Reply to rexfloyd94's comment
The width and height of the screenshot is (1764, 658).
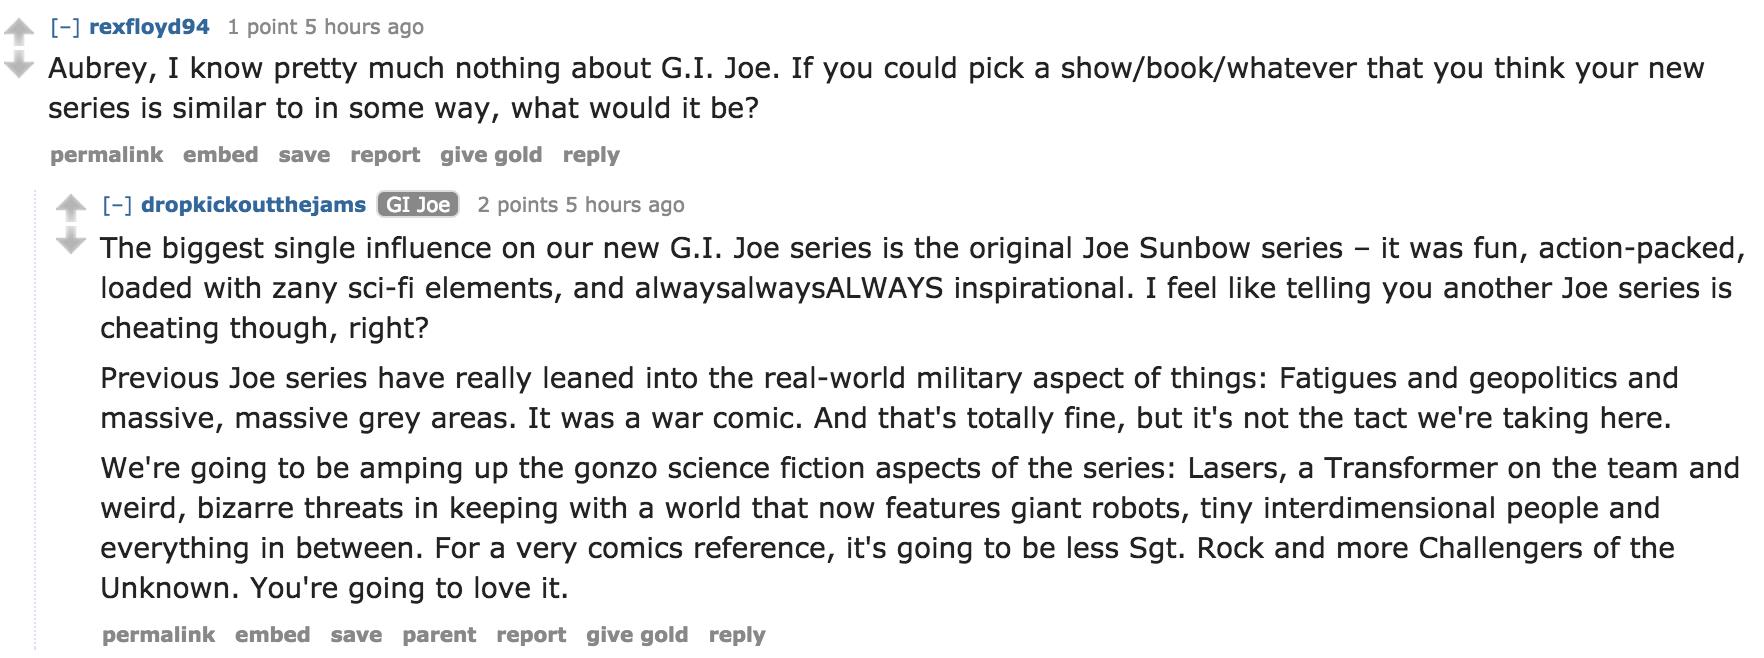590,155
